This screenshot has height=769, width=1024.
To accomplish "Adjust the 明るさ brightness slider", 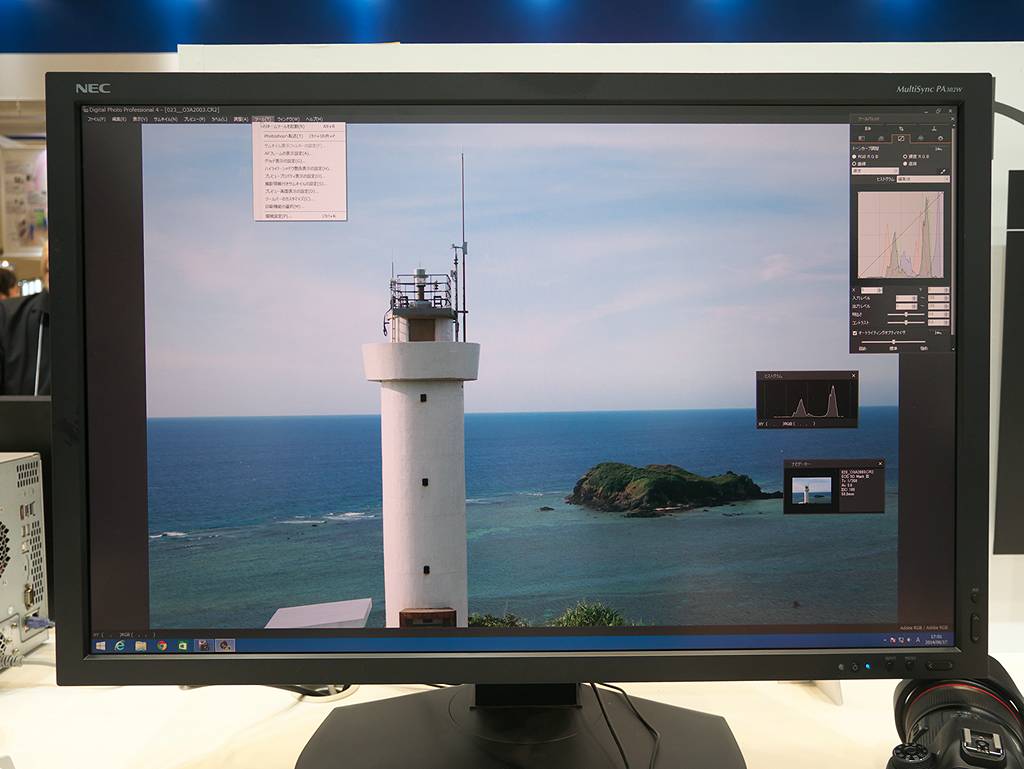I will [x=906, y=314].
